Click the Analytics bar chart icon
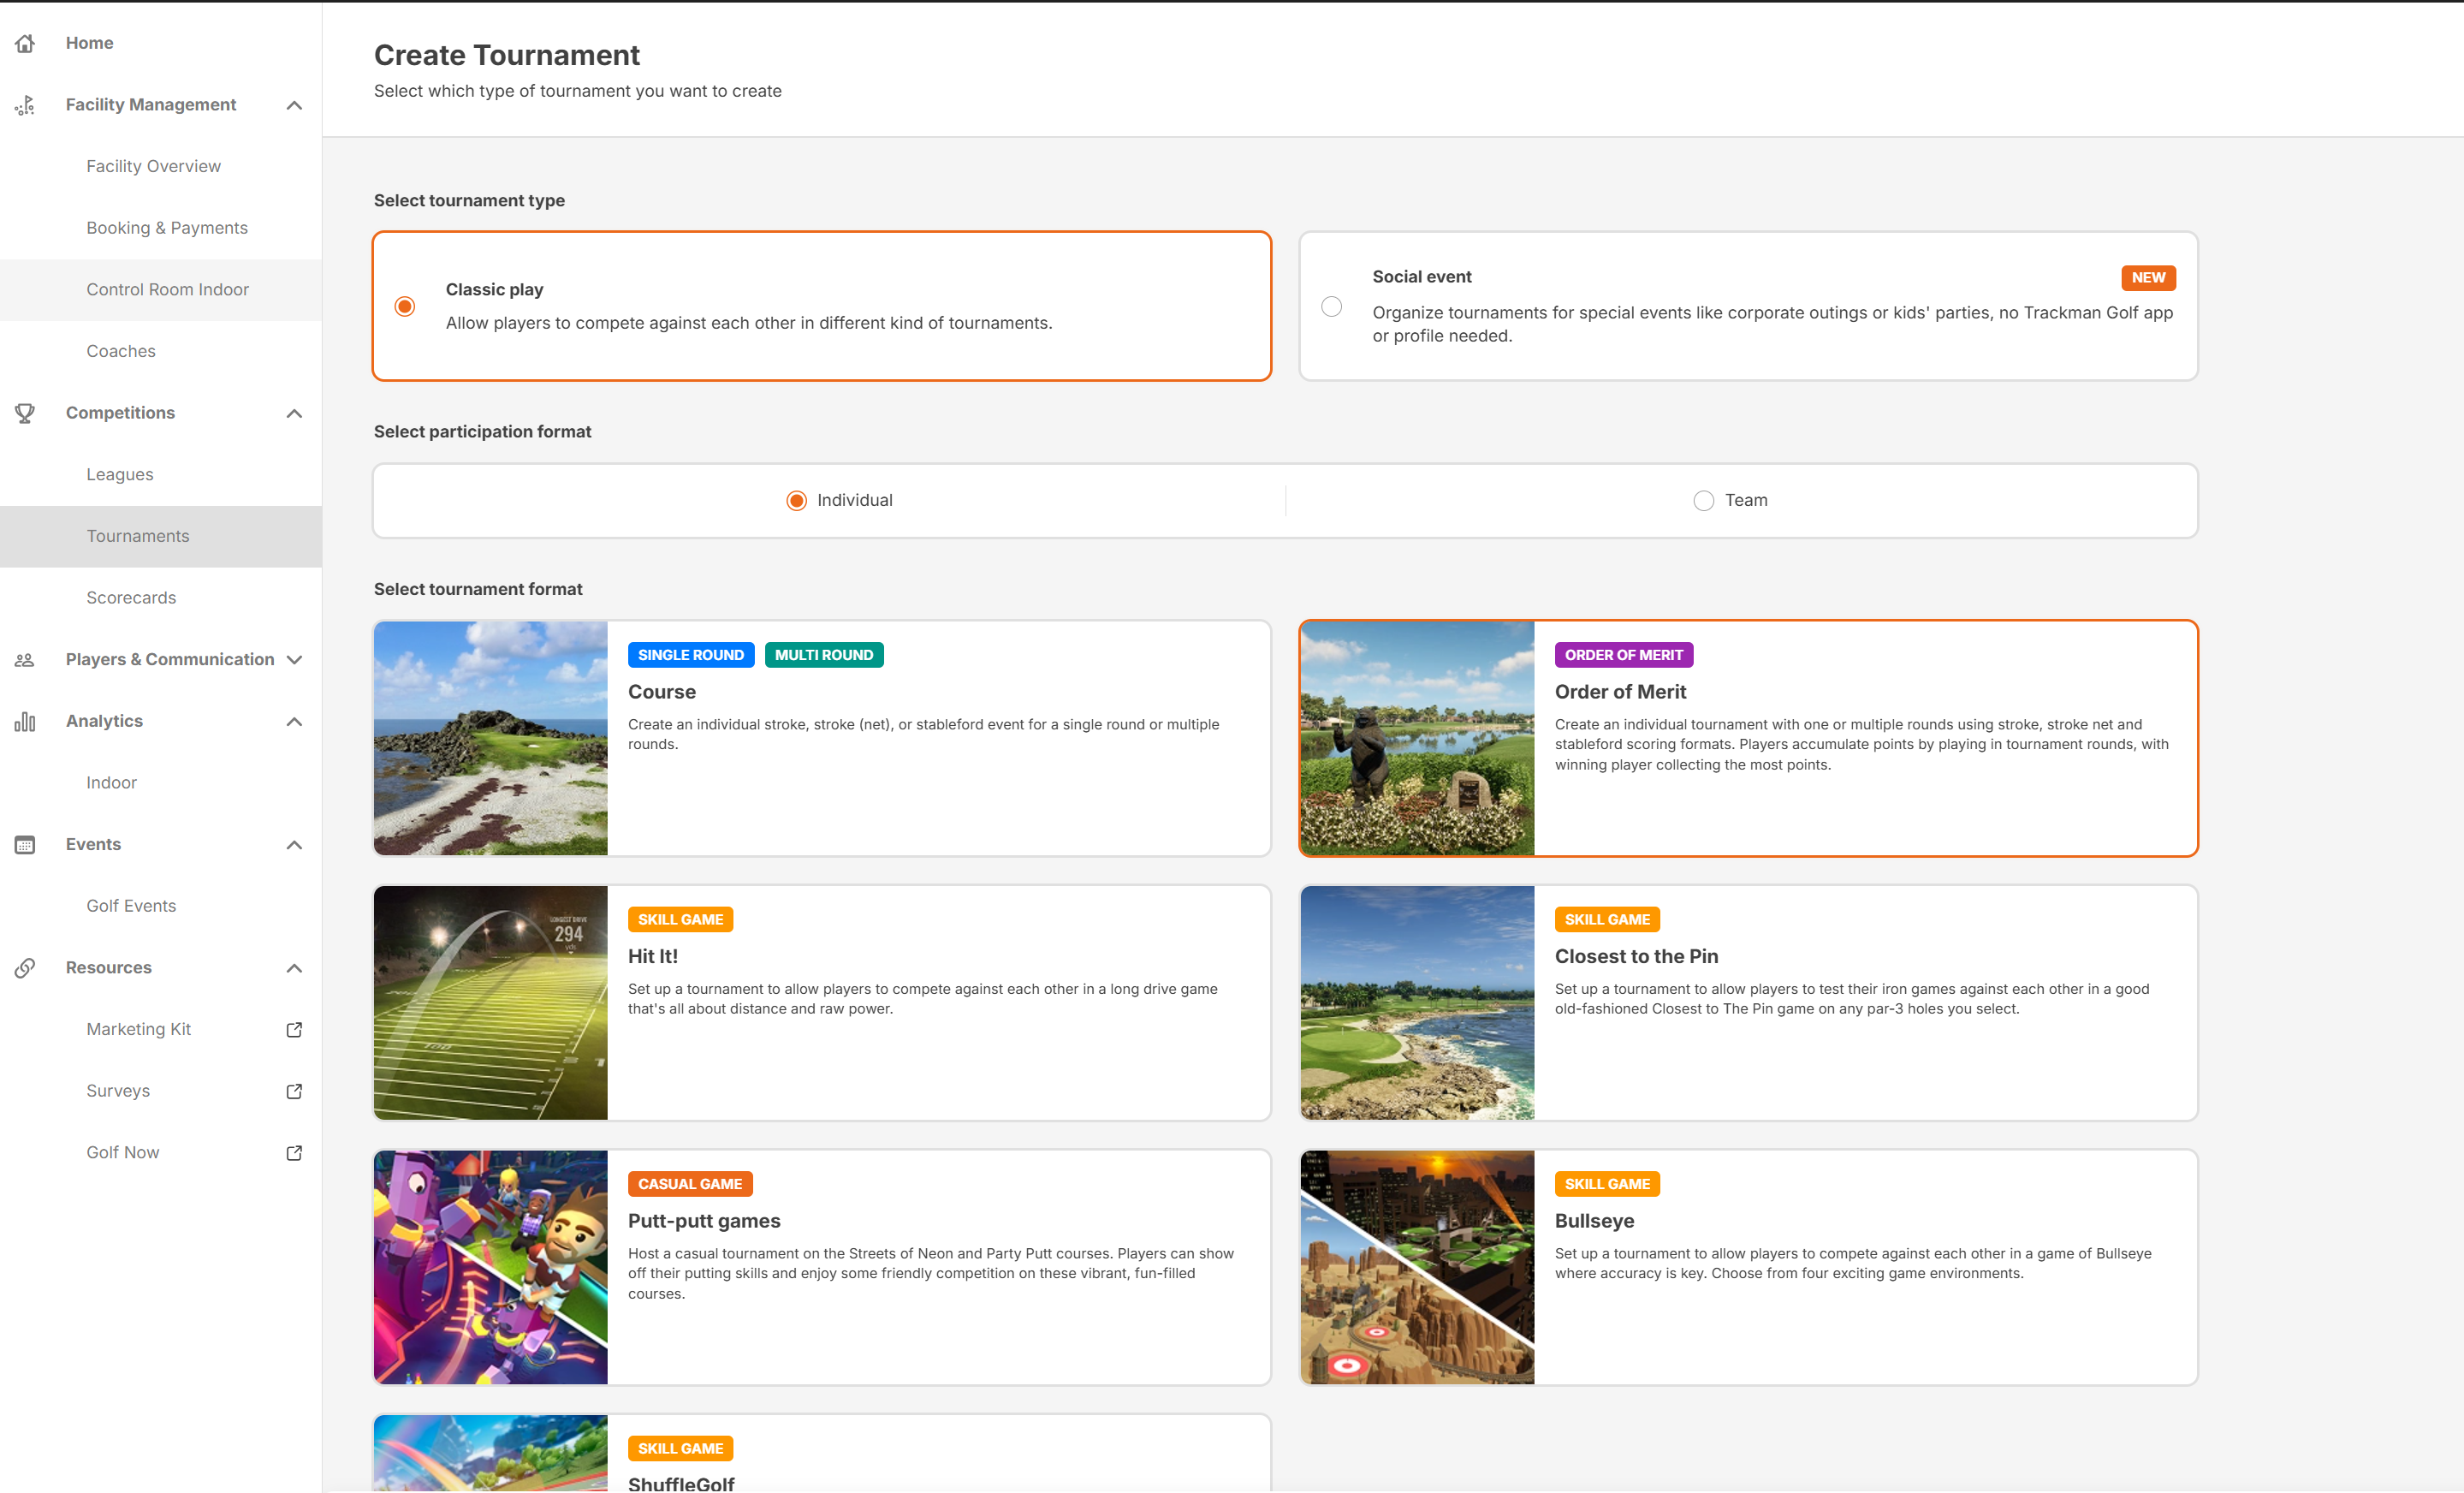 (x=25, y=721)
